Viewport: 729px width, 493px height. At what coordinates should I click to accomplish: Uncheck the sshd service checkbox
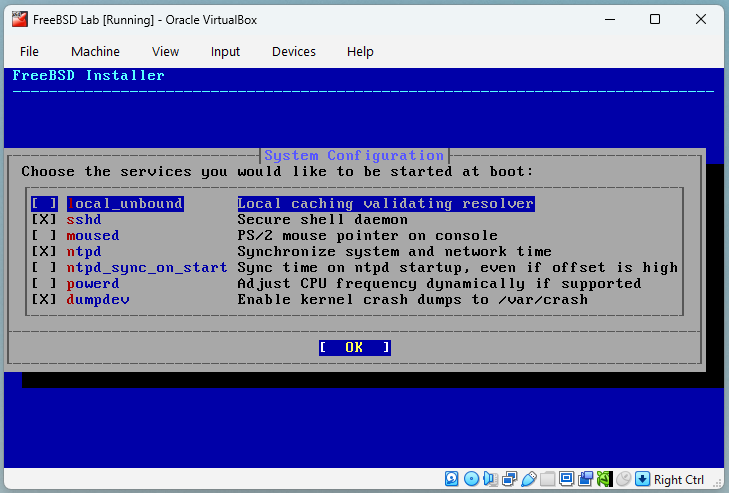pos(44,220)
